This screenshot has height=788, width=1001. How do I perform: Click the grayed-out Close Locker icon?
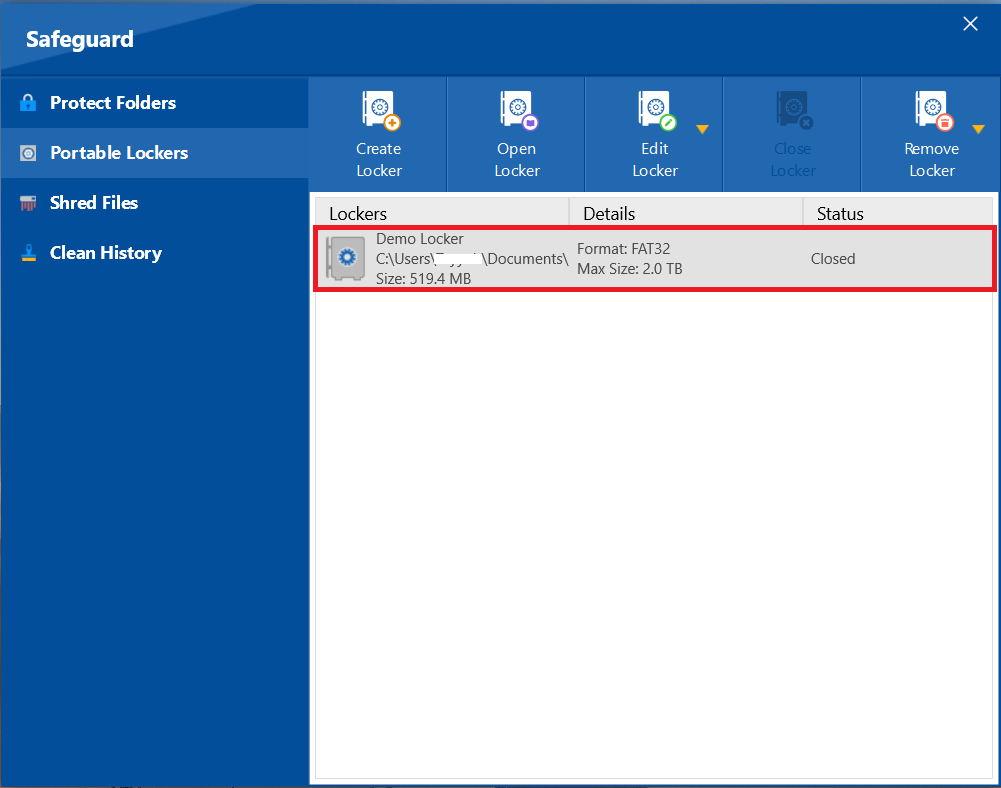coord(794,110)
